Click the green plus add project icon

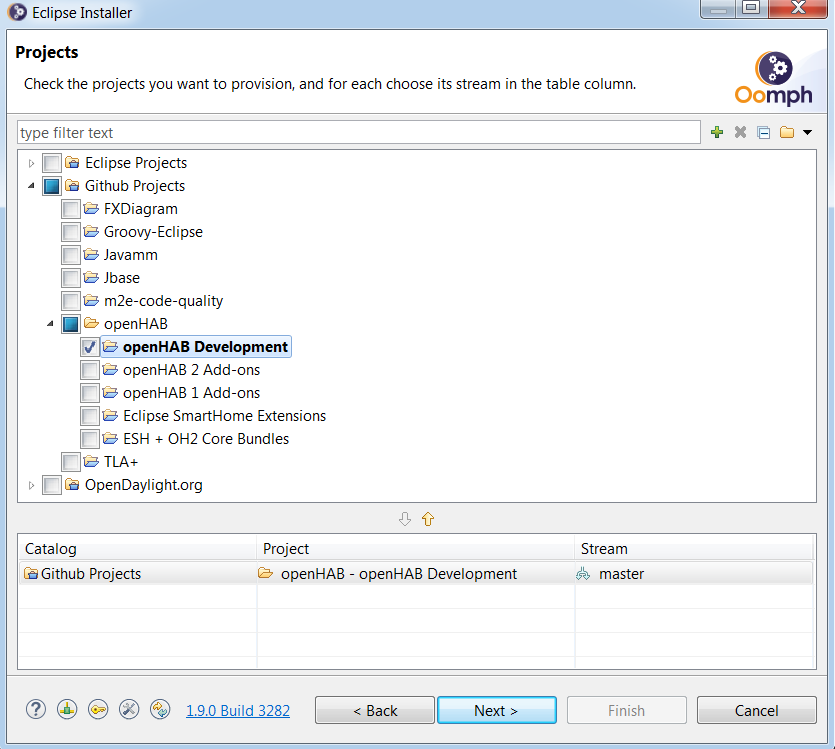pos(717,132)
